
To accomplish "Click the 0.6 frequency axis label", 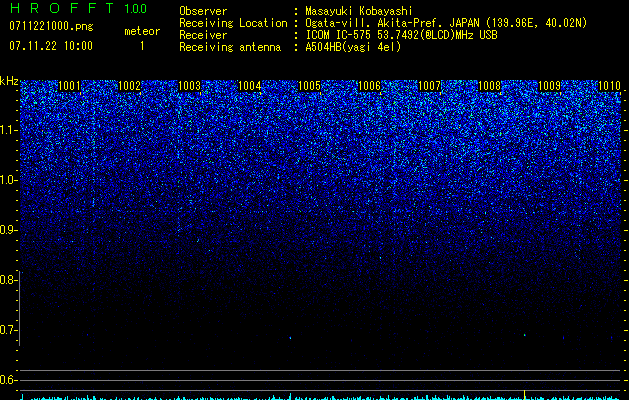I will point(8,380).
